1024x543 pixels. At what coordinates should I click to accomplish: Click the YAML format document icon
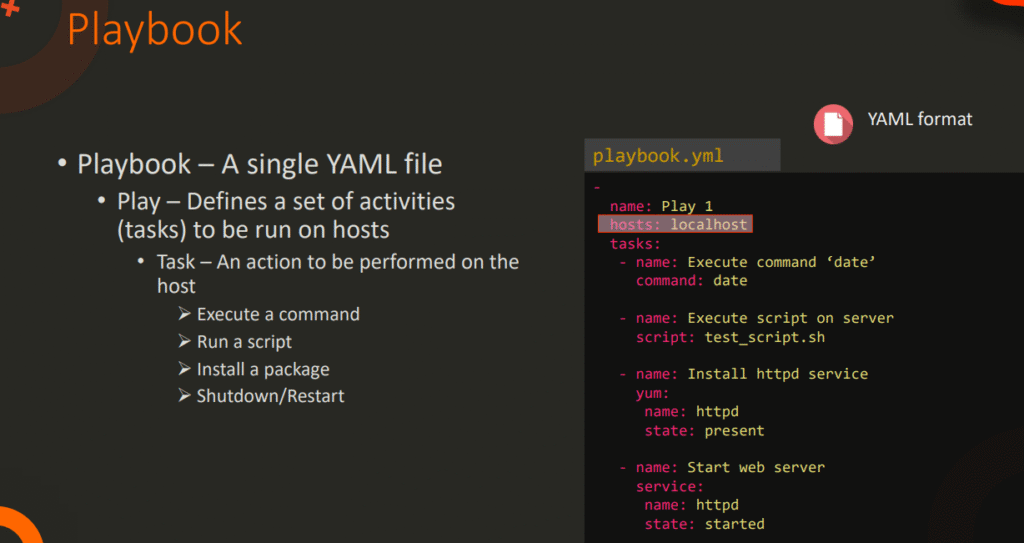point(832,122)
